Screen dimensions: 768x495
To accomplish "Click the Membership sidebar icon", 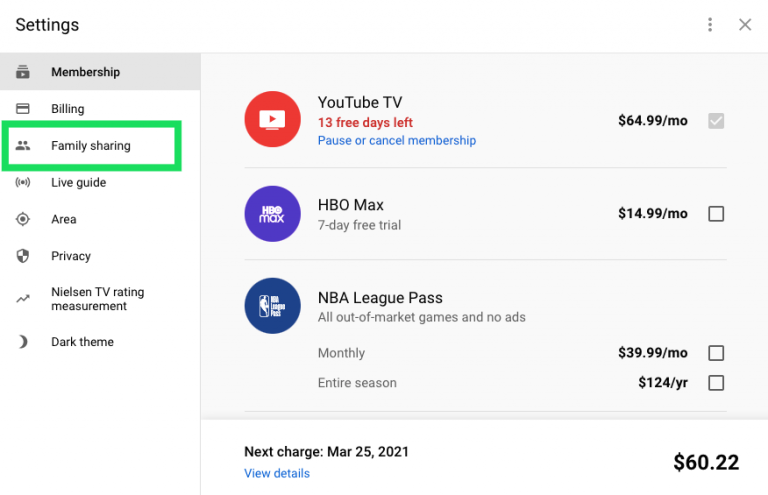I will pos(23,72).
